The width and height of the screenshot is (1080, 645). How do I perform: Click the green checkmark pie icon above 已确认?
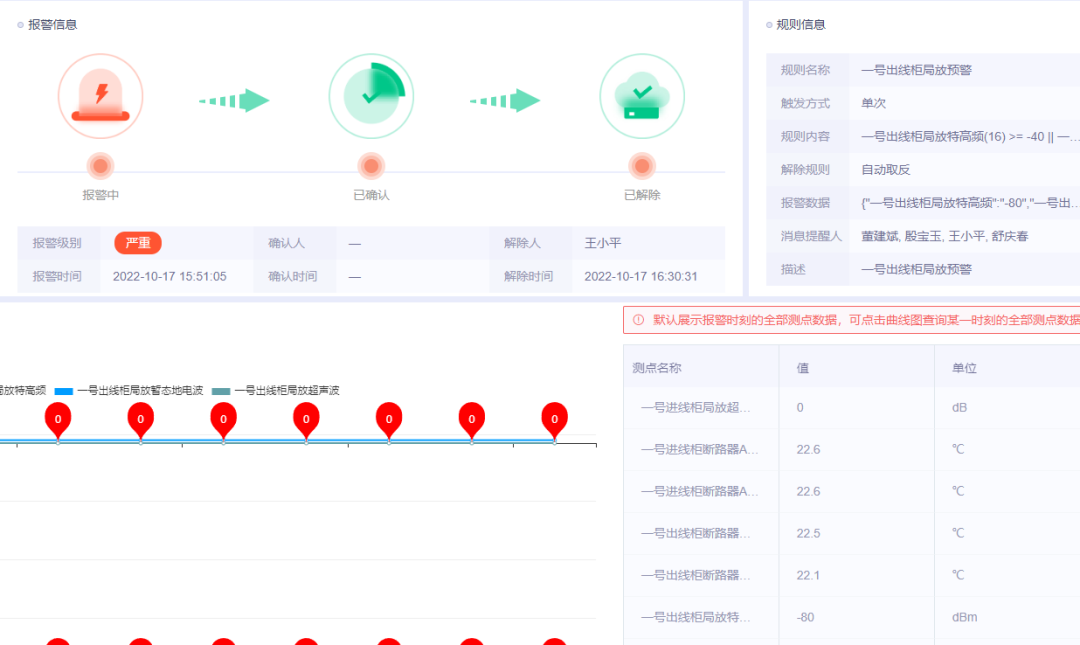pyautogui.click(x=371, y=96)
